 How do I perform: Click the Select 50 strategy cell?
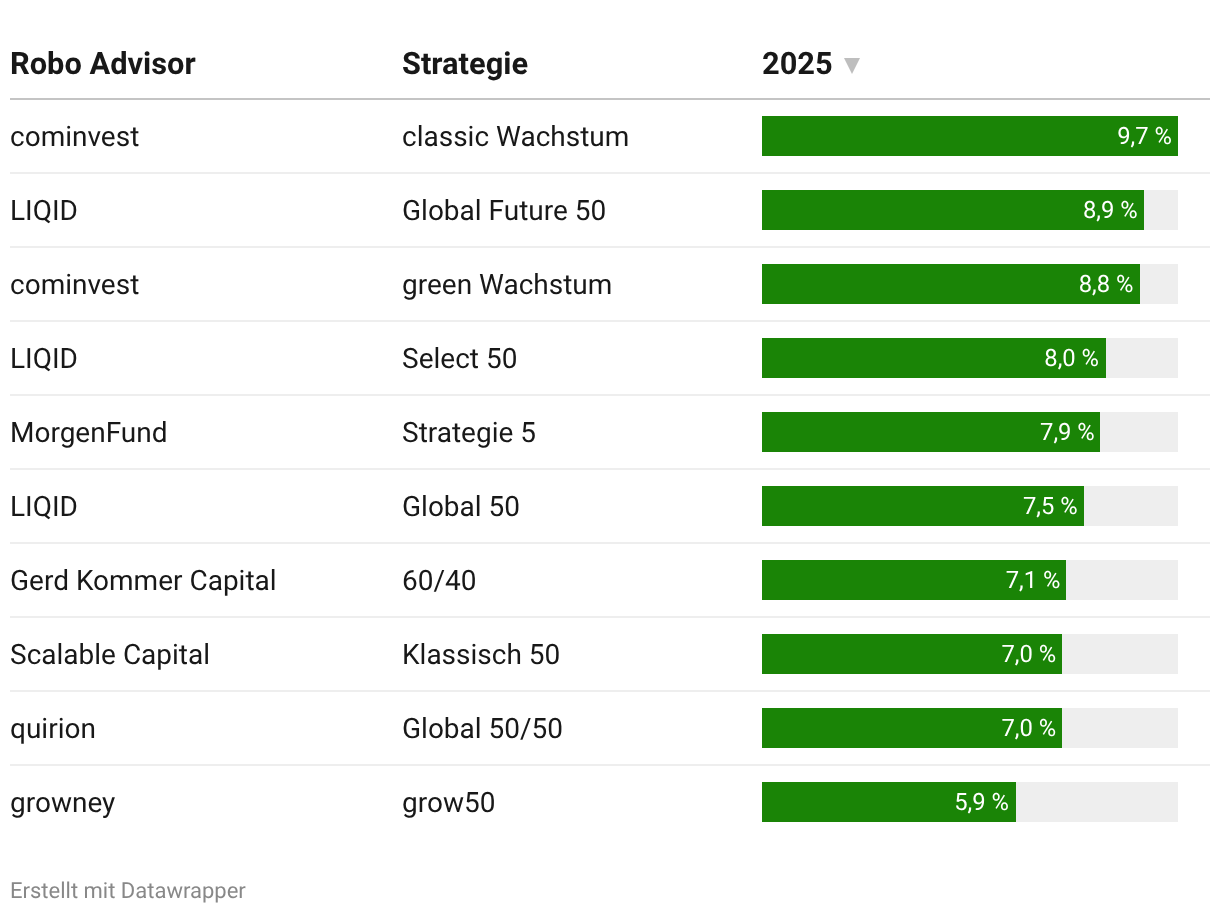[459, 358]
